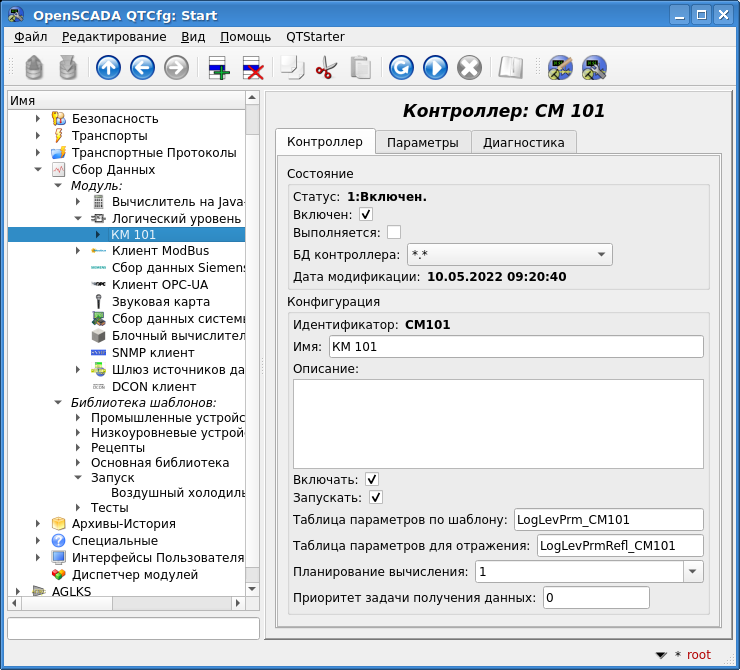Screen dimensions: 740x670
Task: Click the second QTStarter module wrench icon
Action: coord(594,67)
